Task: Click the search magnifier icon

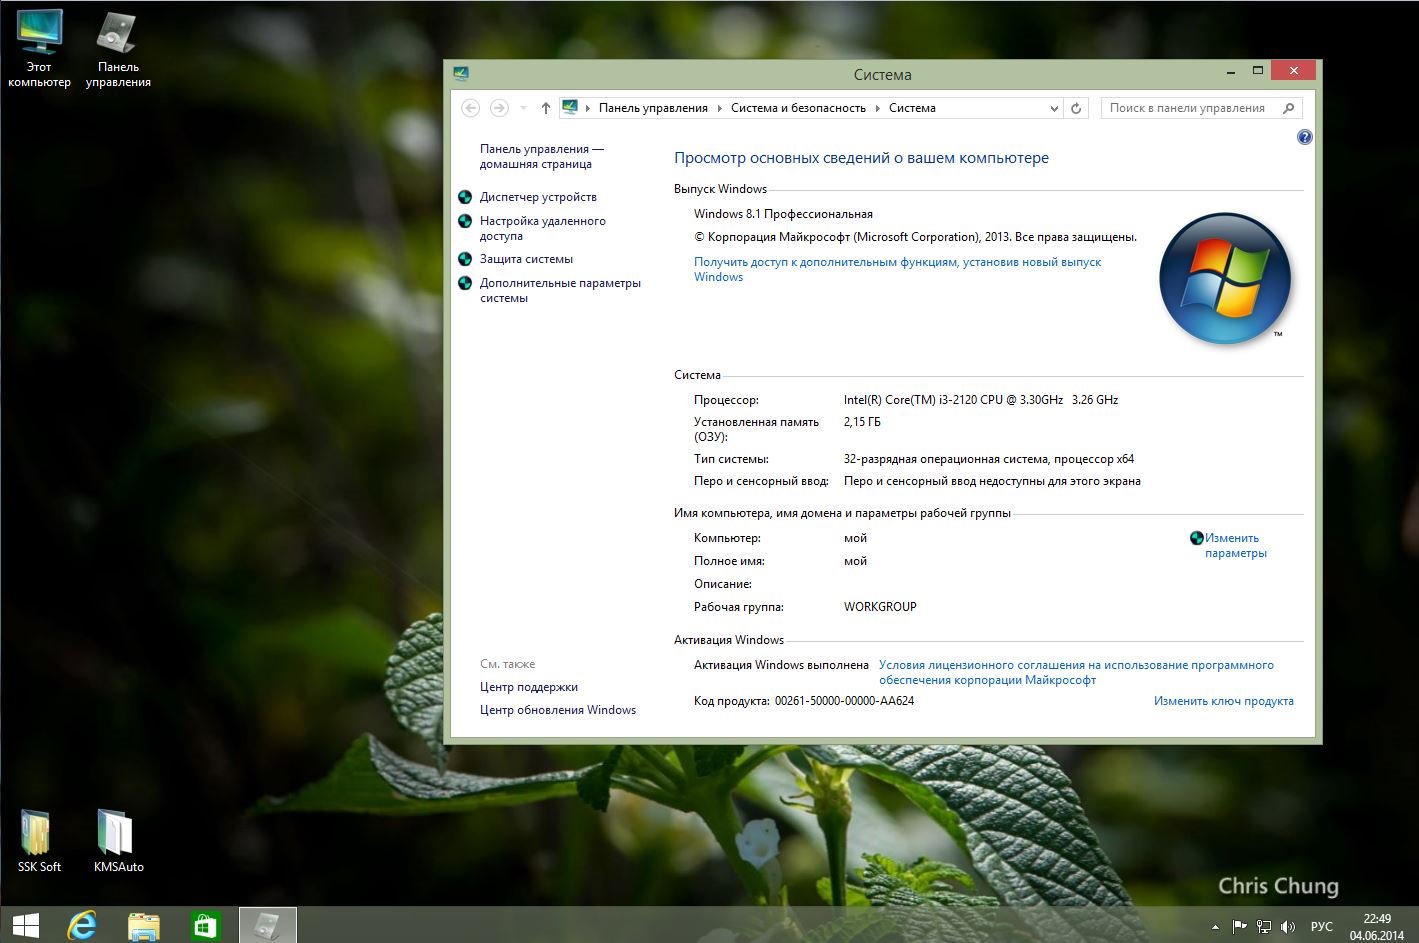Action: 1289,108
